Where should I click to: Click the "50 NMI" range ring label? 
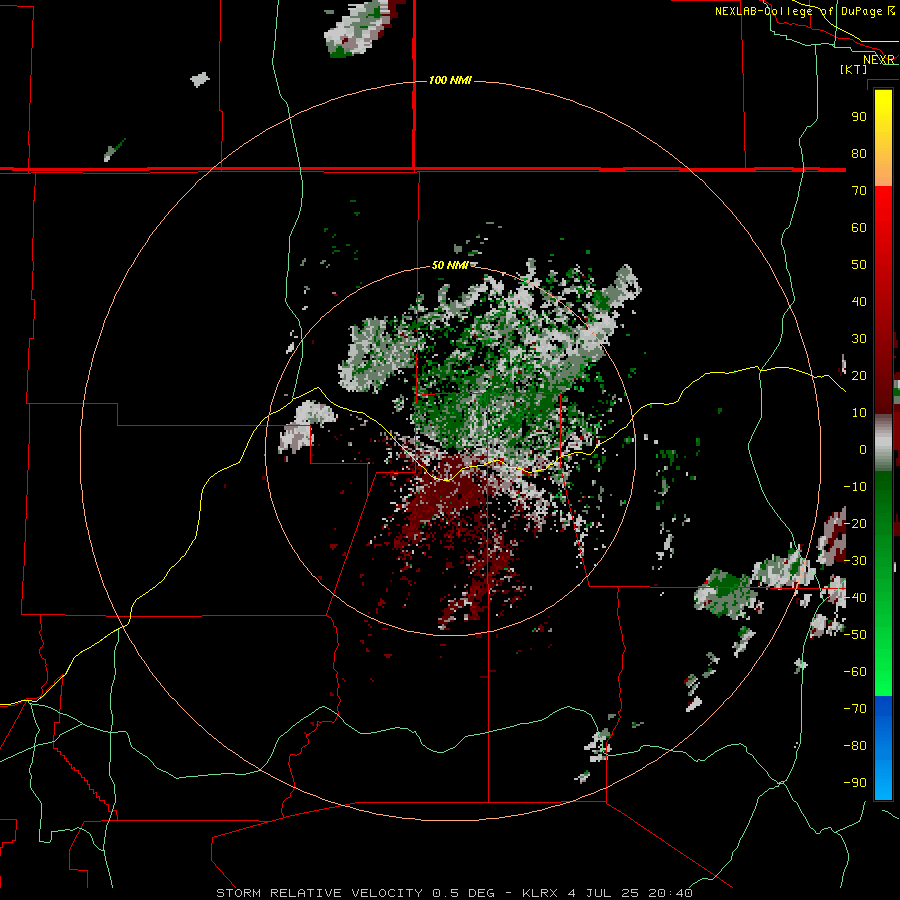(450, 265)
